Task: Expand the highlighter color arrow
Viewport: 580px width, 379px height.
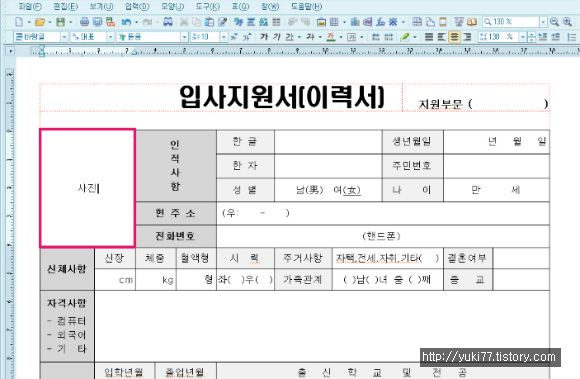Action: (x=414, y=37)
